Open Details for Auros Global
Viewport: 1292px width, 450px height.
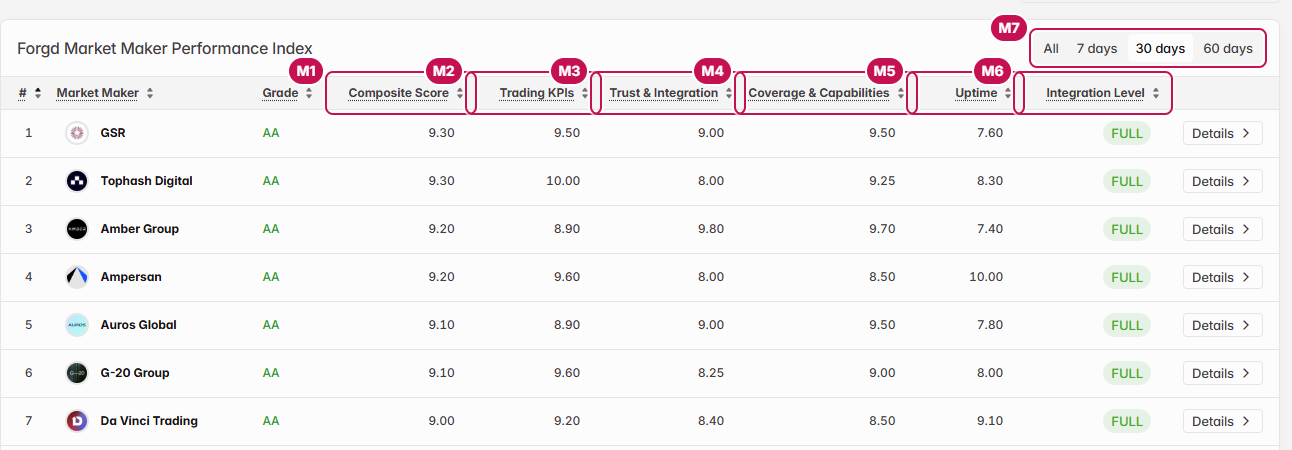[x=1222, y=325]
